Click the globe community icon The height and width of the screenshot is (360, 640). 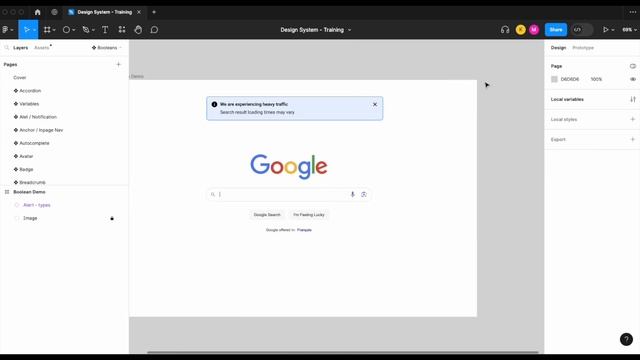point(54,12)
